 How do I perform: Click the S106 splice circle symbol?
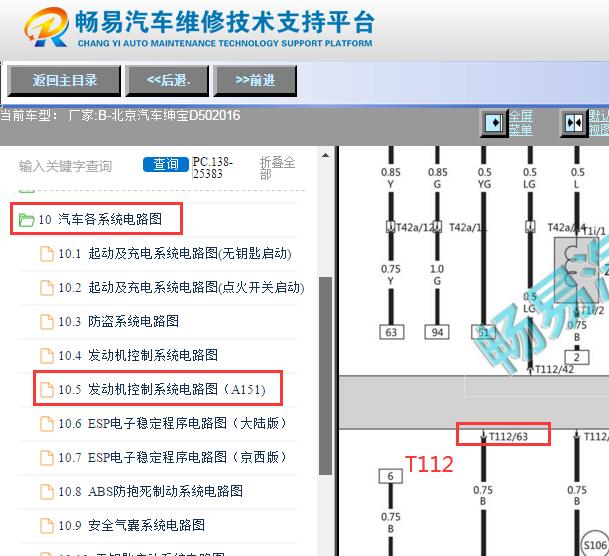coord(595,545)
